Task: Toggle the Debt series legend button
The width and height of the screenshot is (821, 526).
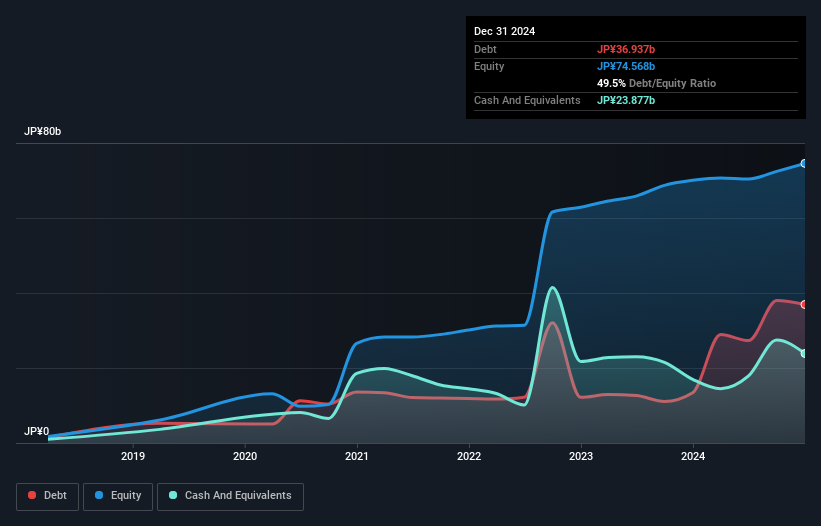Action: (48, 496)
